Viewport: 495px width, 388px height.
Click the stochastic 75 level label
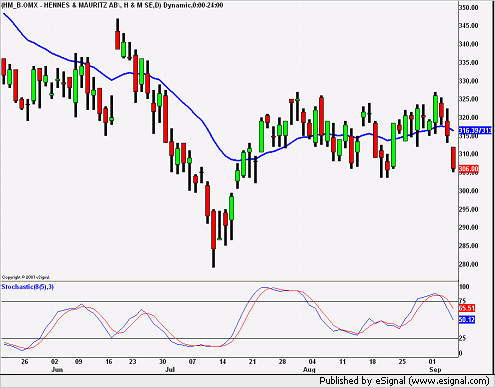pyautogui.click(x=462, y=301)
